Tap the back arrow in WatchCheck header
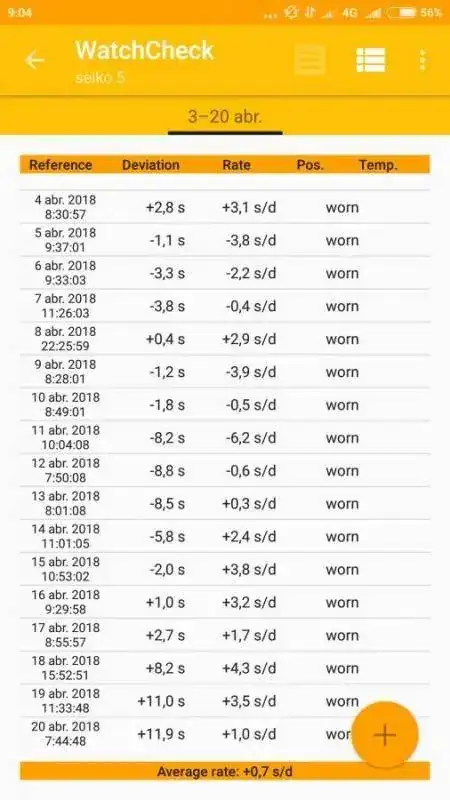 (x=35, y=60)
